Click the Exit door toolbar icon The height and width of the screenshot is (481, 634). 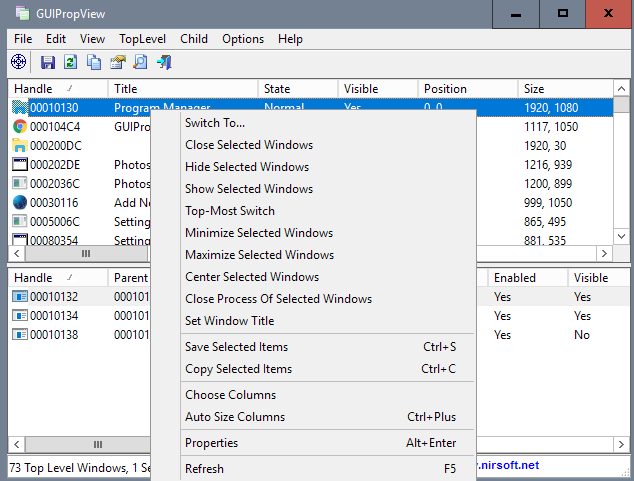(x=165, y=62)
